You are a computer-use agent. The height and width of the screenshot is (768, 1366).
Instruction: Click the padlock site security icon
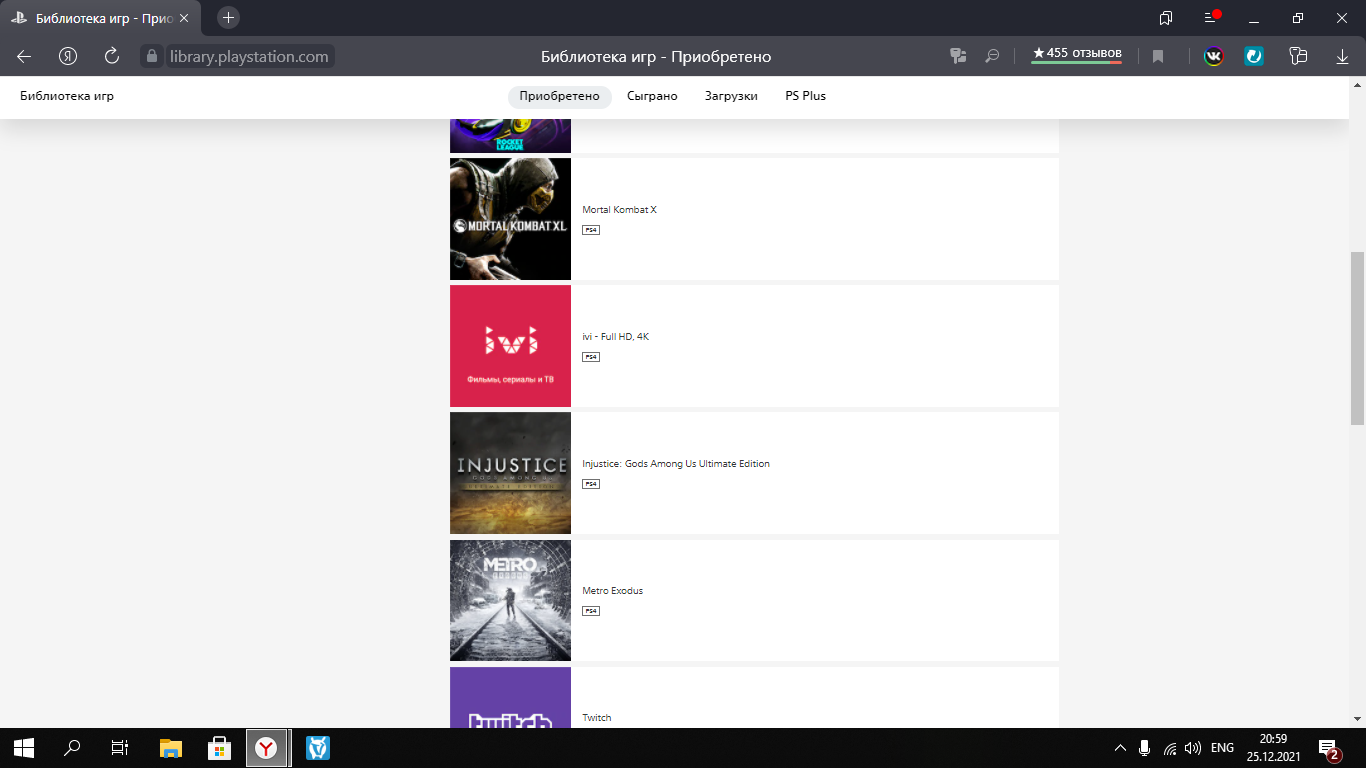click(152, 57)
